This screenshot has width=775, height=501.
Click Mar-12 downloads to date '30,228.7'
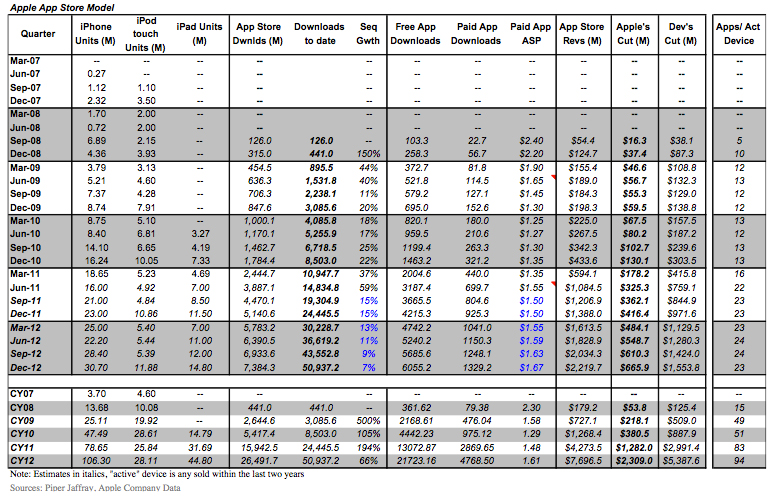point(321,328)
